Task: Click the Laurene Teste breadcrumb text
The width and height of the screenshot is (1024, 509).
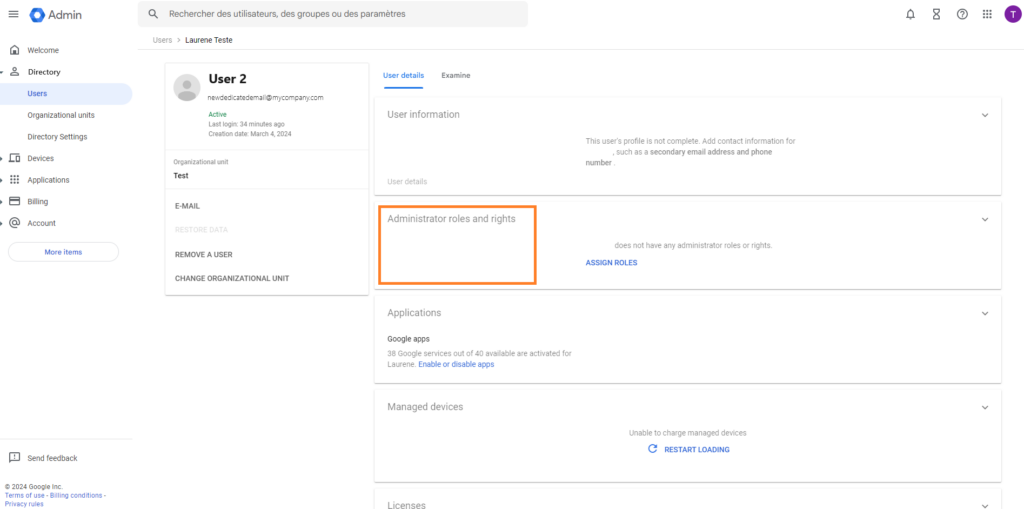Action: tap(209, 40)
